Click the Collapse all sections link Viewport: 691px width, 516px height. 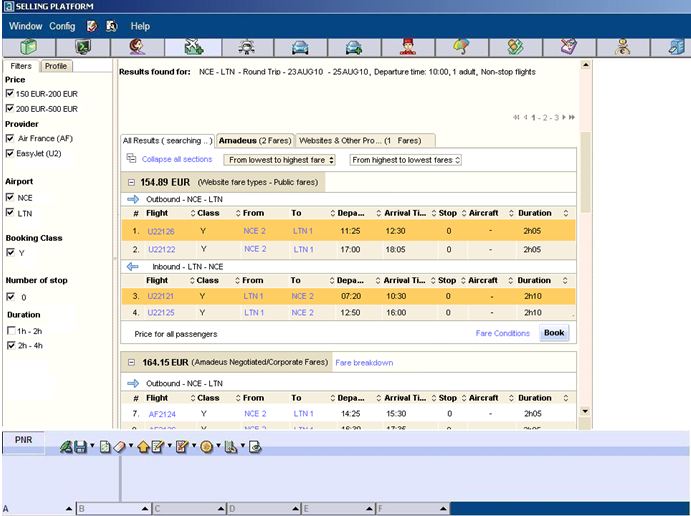[x=177, y=159]
